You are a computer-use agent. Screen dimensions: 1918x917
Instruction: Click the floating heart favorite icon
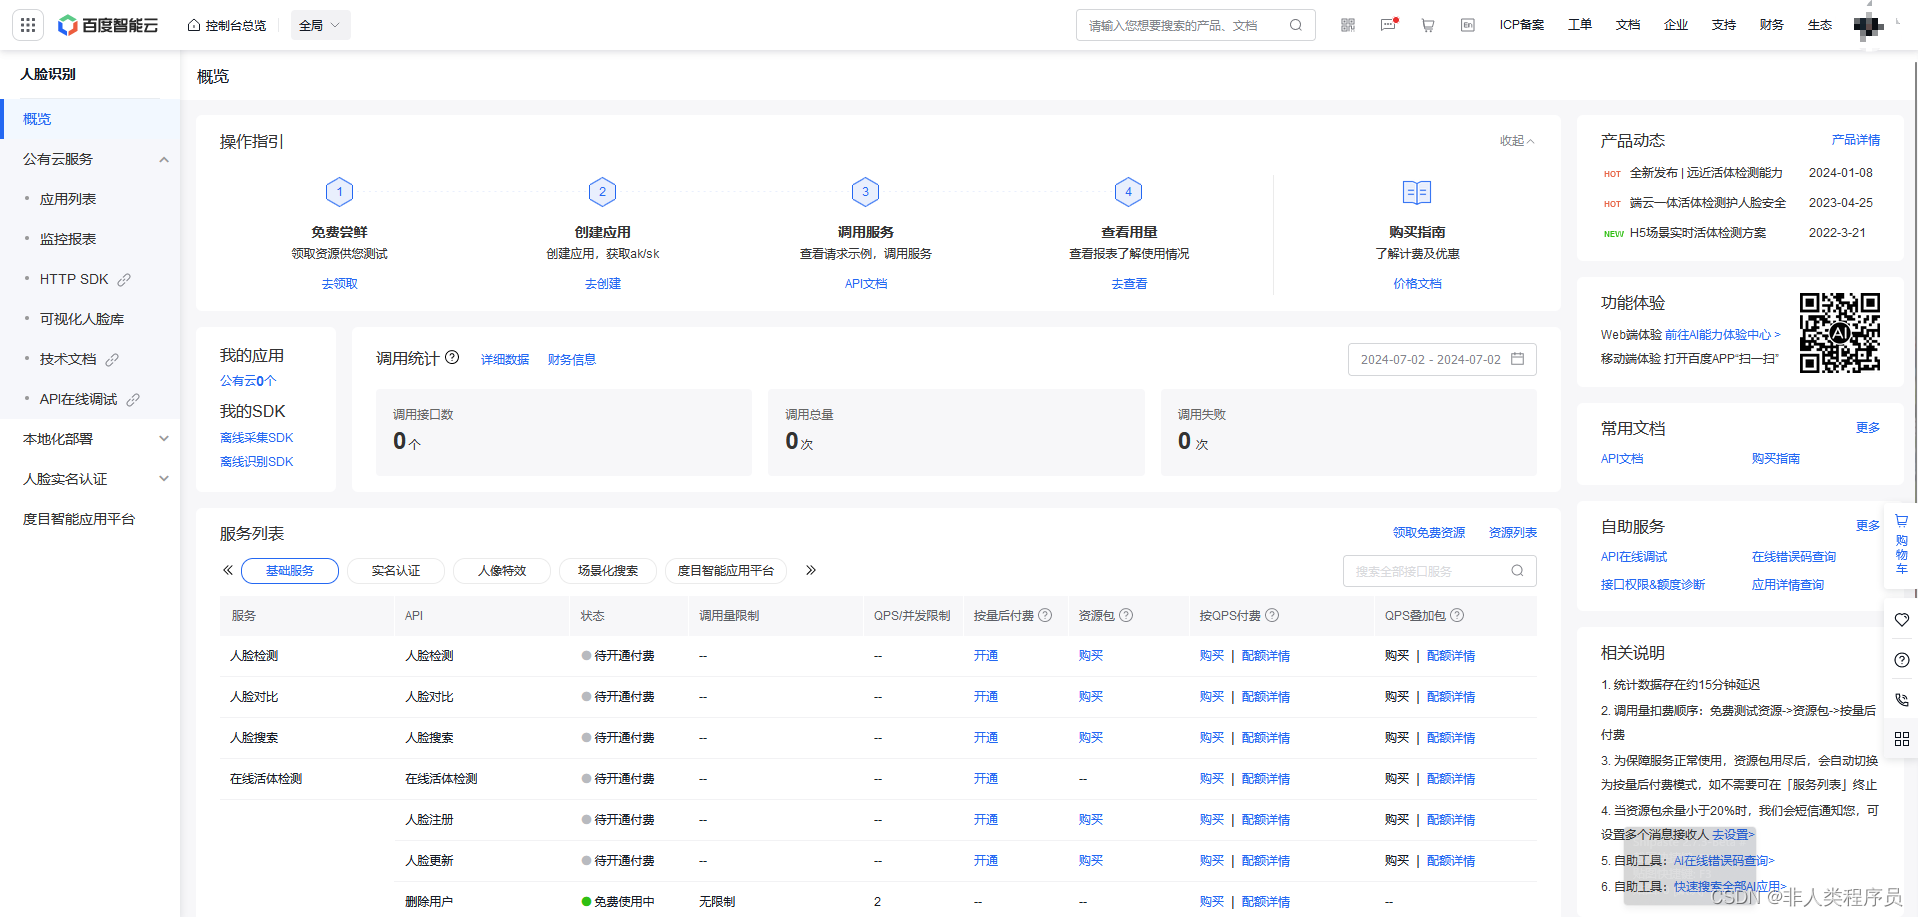pos(1901,619)
